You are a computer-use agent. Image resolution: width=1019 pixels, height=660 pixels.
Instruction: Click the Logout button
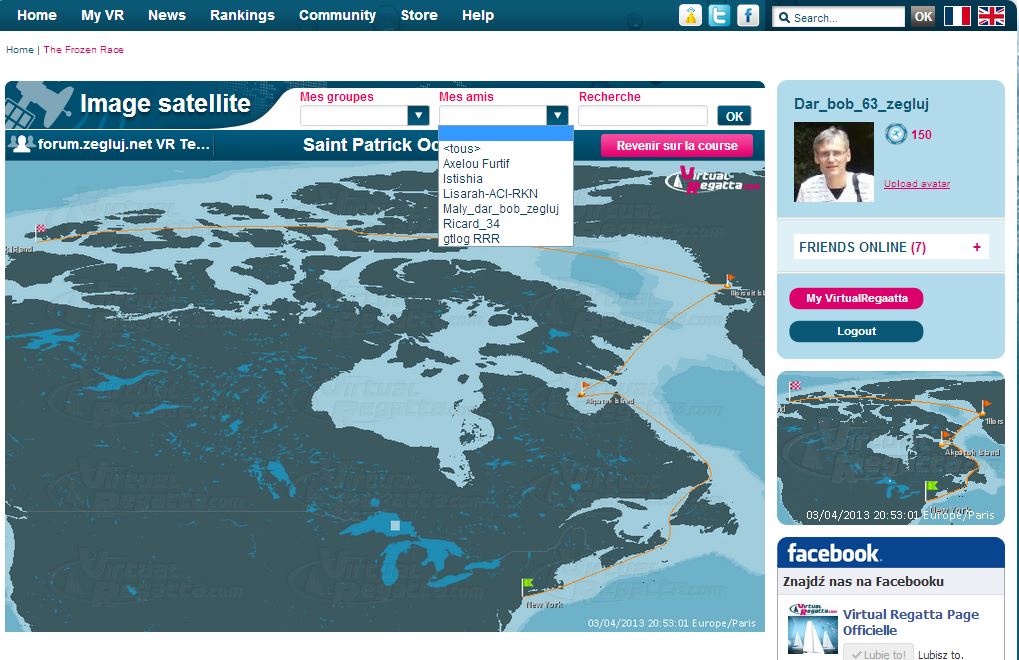coord(856,331)
